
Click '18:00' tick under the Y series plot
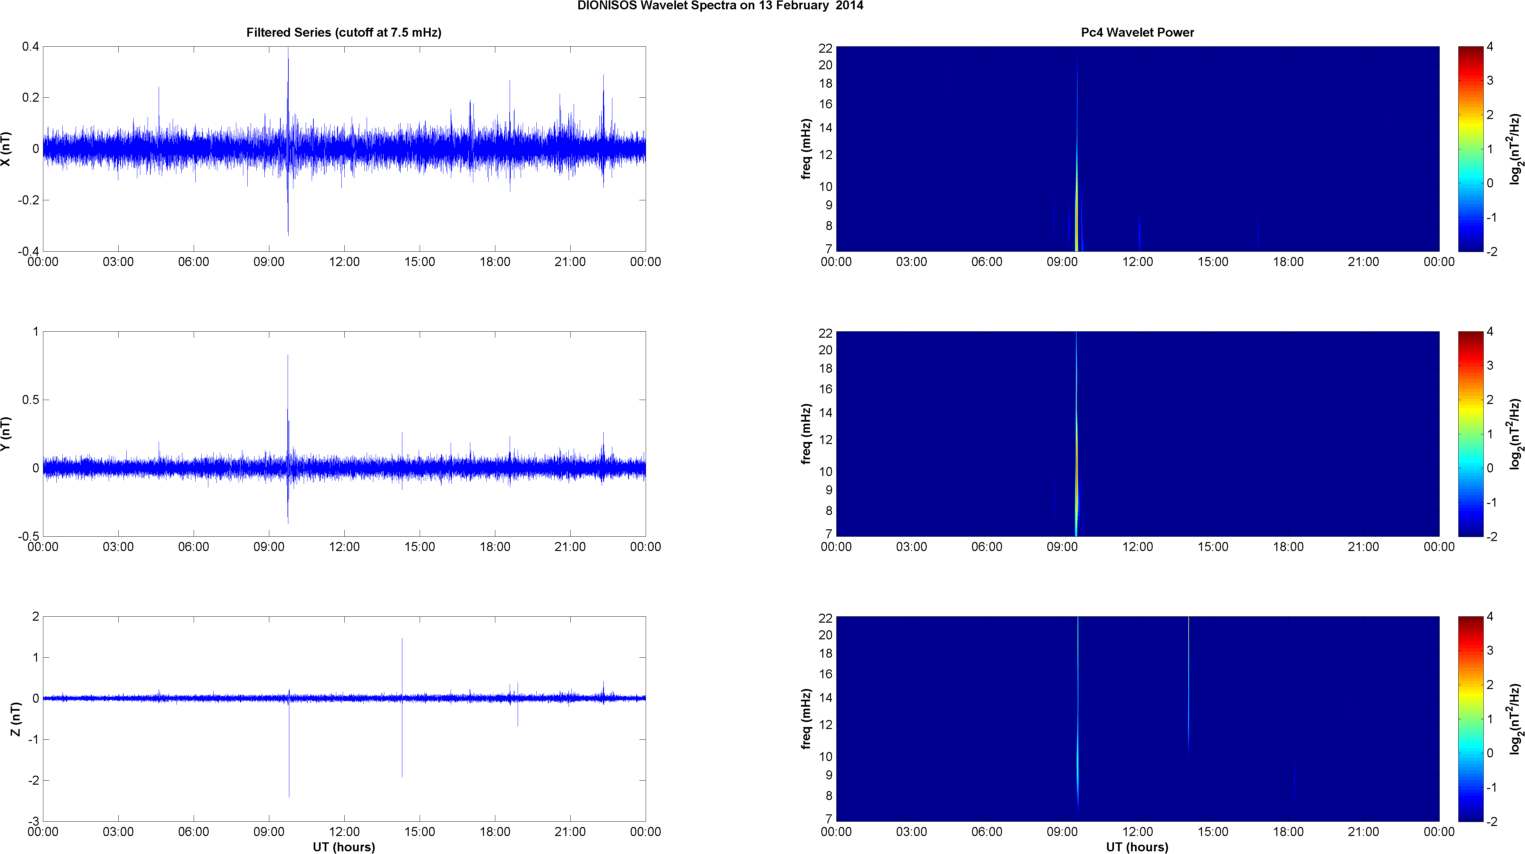click(495, 547)
